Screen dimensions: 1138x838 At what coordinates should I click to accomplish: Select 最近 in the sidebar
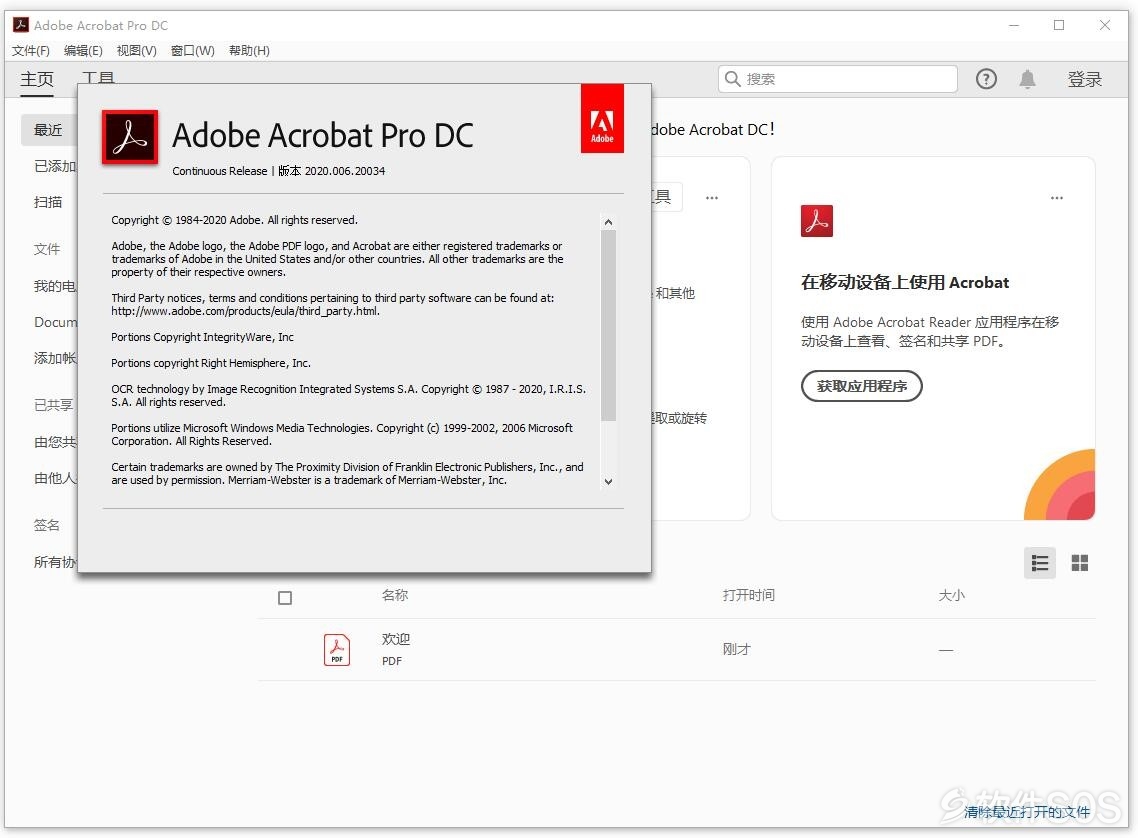coord(49,129)
